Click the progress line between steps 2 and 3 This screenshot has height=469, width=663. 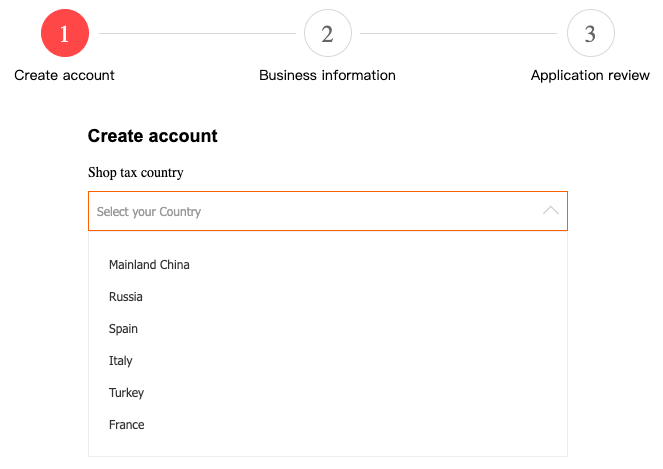coord(458,34)
